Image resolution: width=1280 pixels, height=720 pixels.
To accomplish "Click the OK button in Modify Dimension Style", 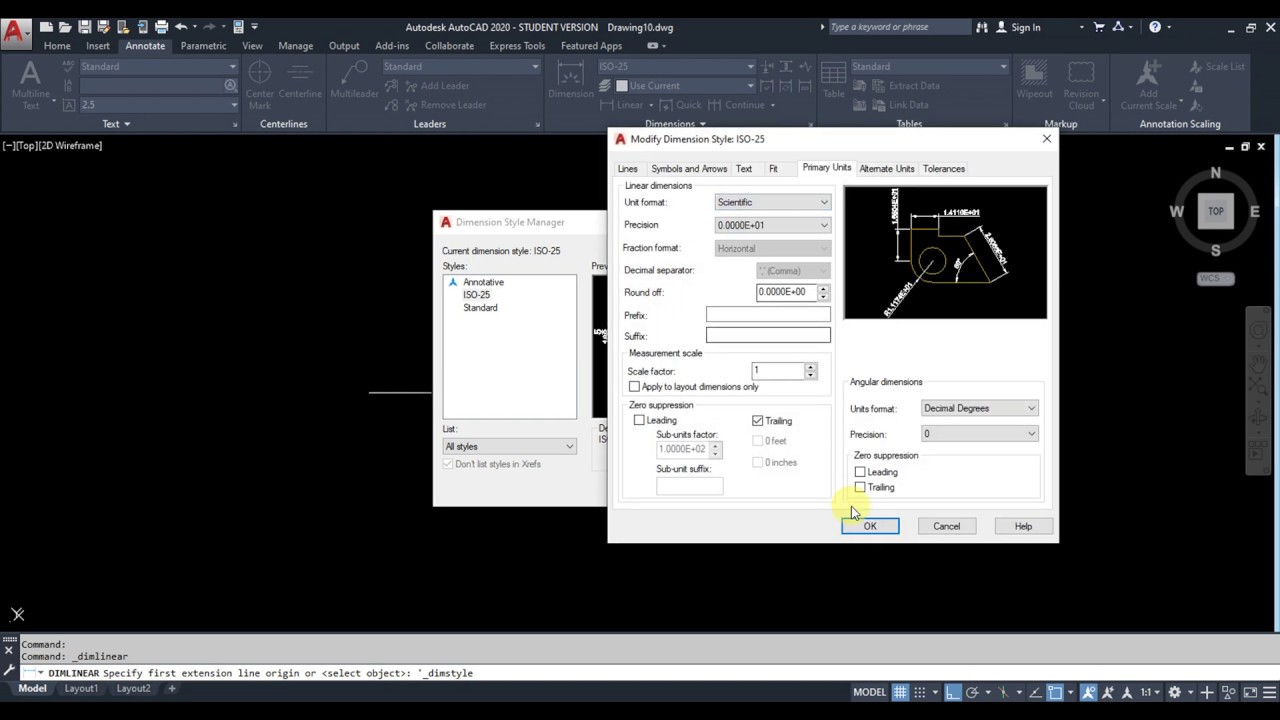I will click(870, 527).
